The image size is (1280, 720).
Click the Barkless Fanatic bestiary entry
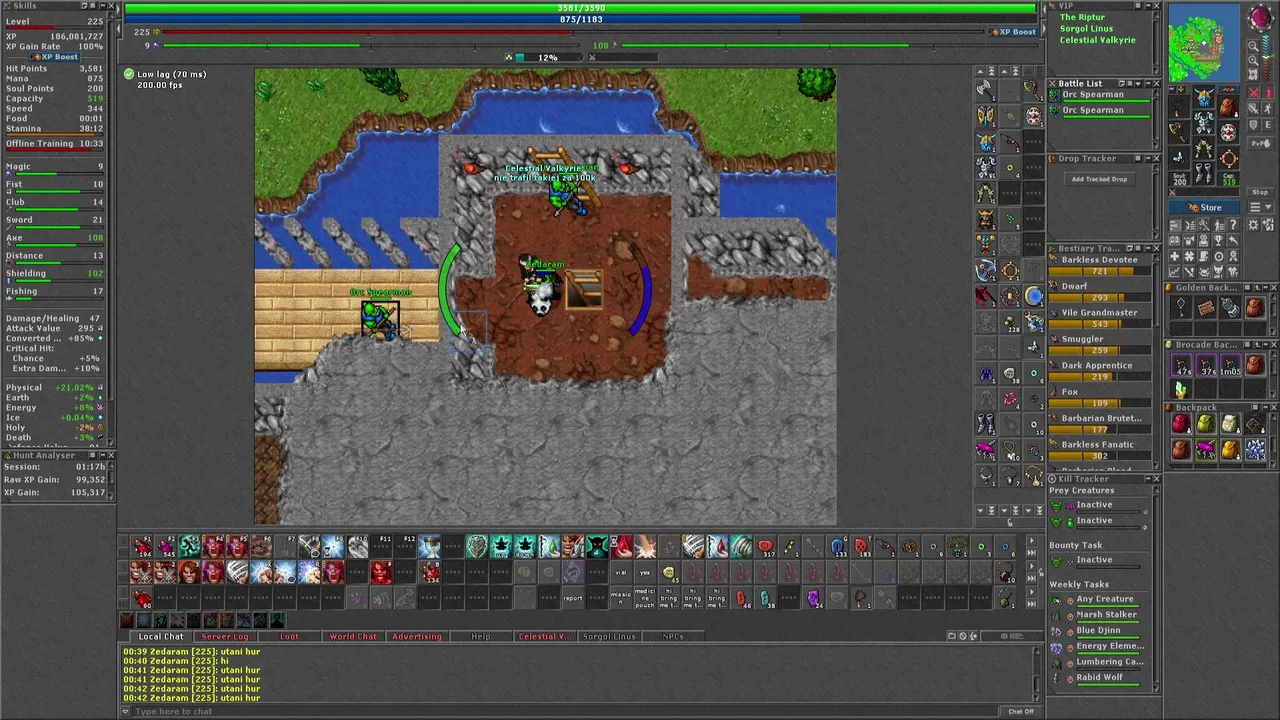click(1100, 449)
